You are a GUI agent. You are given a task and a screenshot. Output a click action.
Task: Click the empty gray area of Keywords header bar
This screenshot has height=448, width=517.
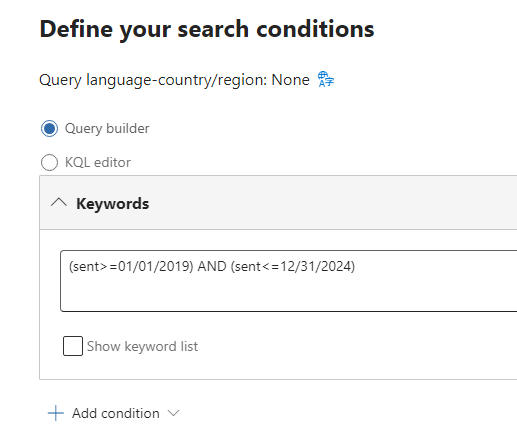pos(333,203)
